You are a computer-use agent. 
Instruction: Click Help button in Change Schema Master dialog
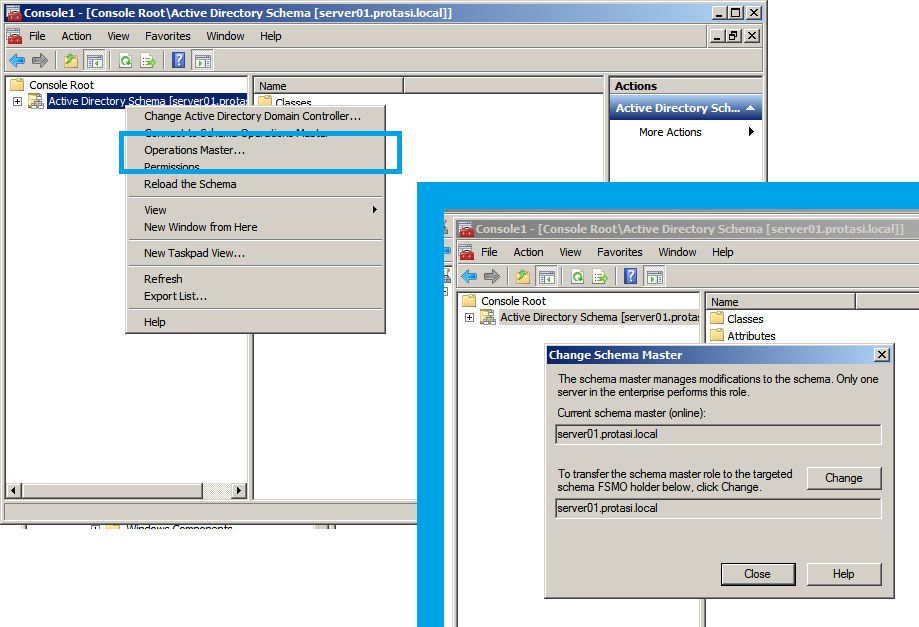843,574
